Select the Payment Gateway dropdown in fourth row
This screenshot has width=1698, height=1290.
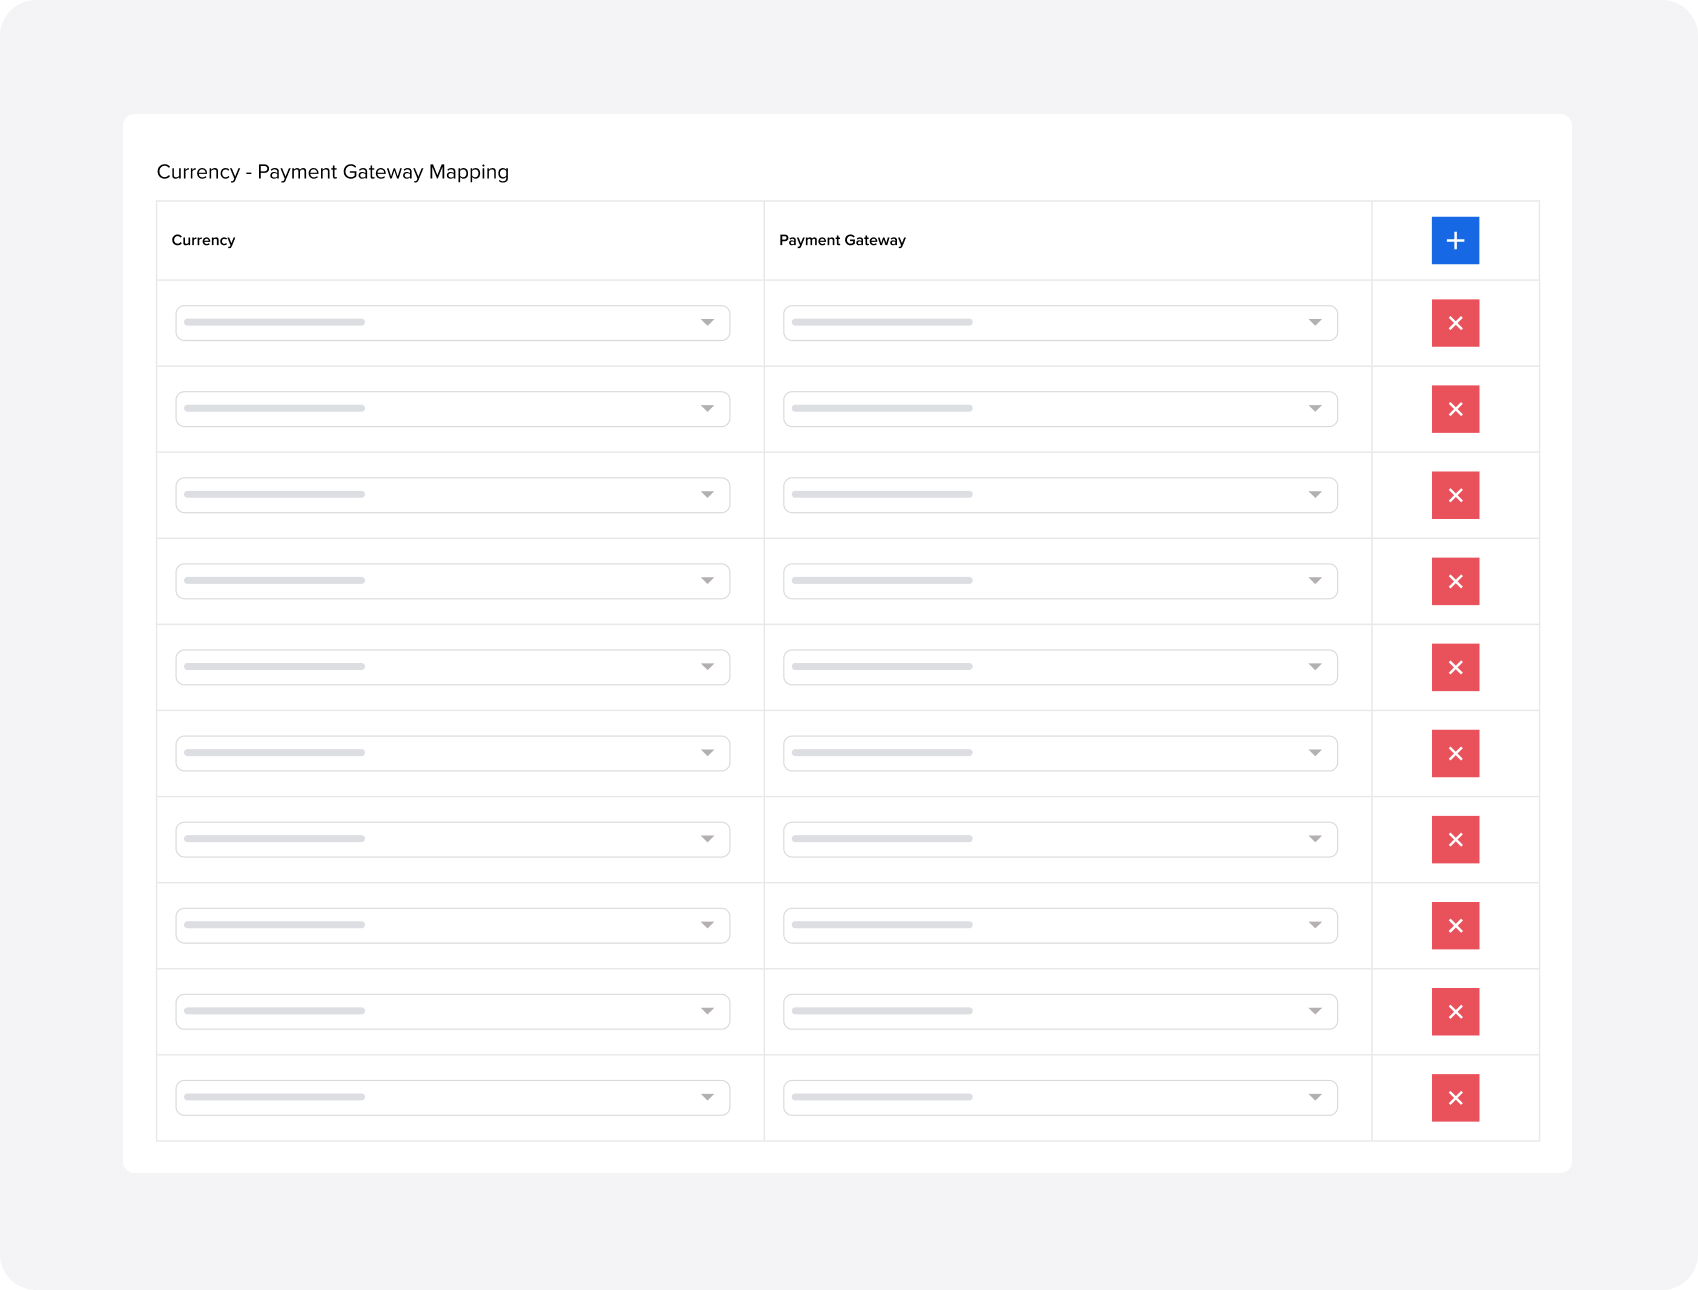(1060, 581)
